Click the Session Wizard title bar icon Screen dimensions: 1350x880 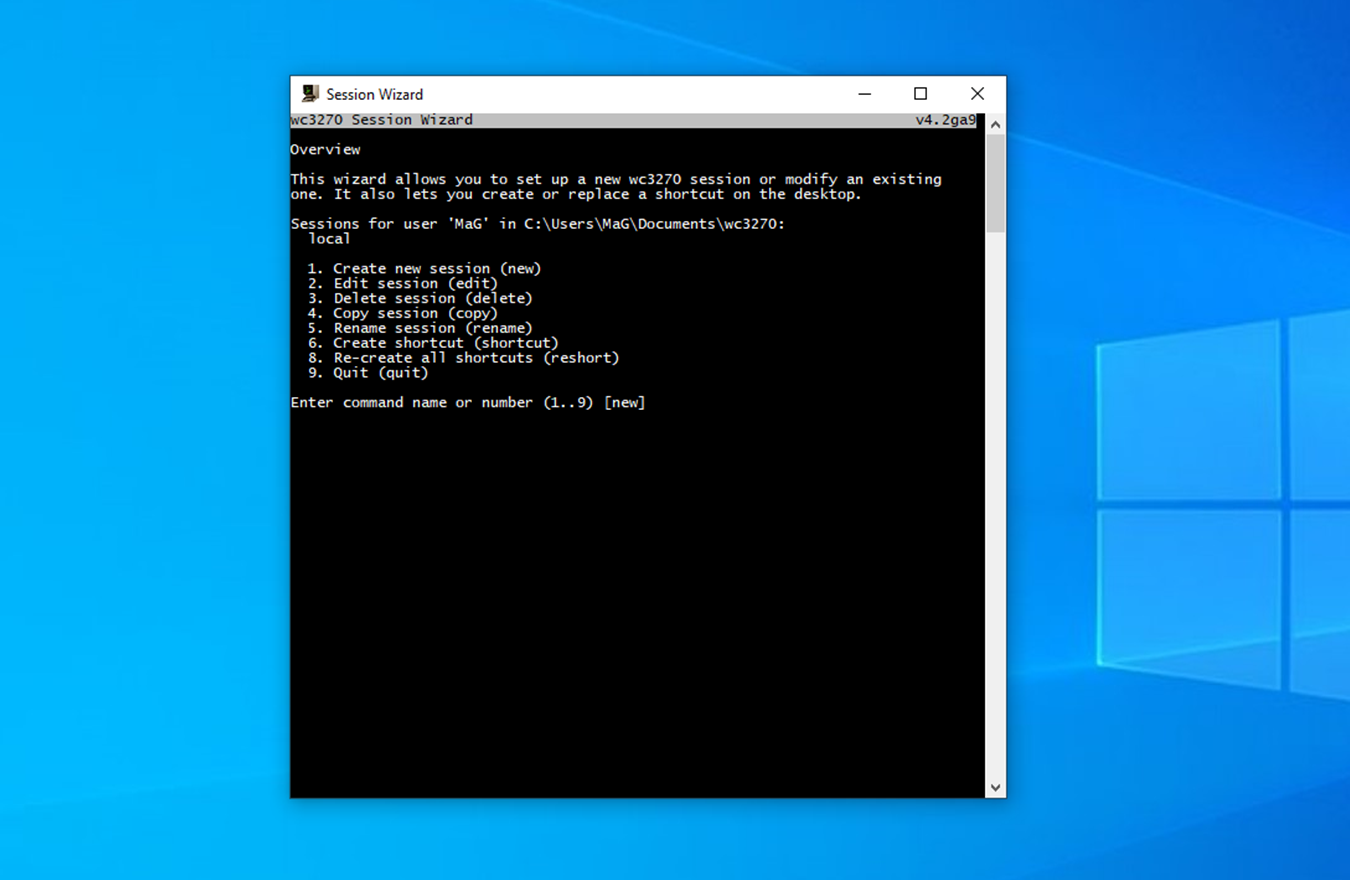310,94
